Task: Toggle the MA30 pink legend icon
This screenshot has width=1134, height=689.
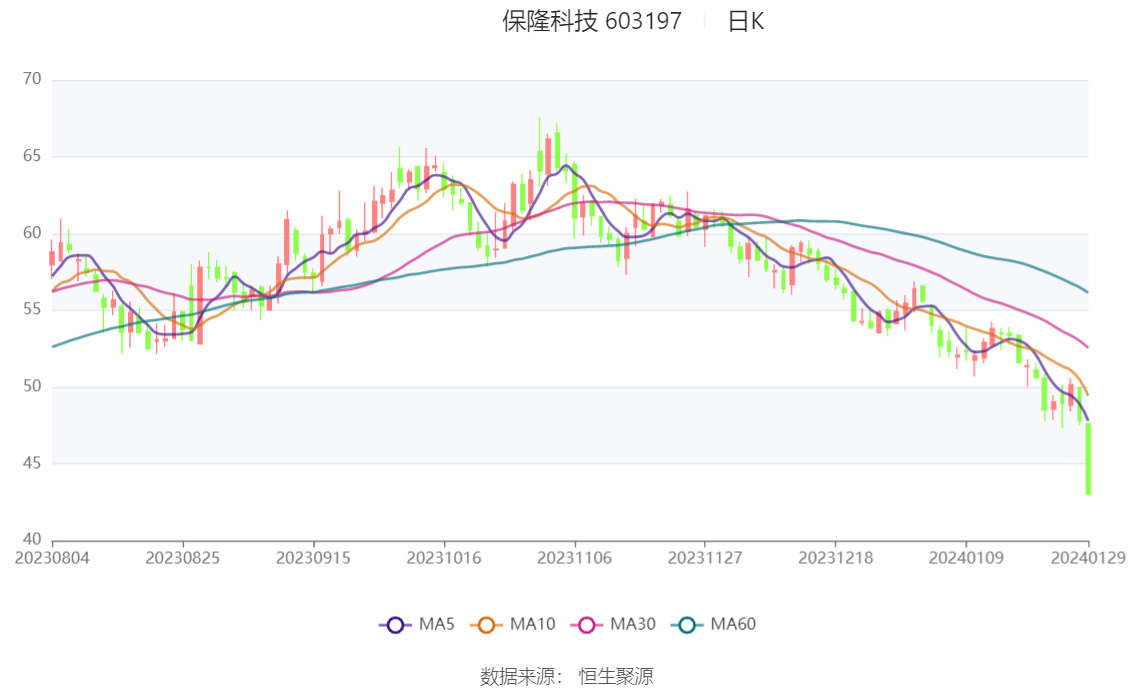Action: click(587, 625)
